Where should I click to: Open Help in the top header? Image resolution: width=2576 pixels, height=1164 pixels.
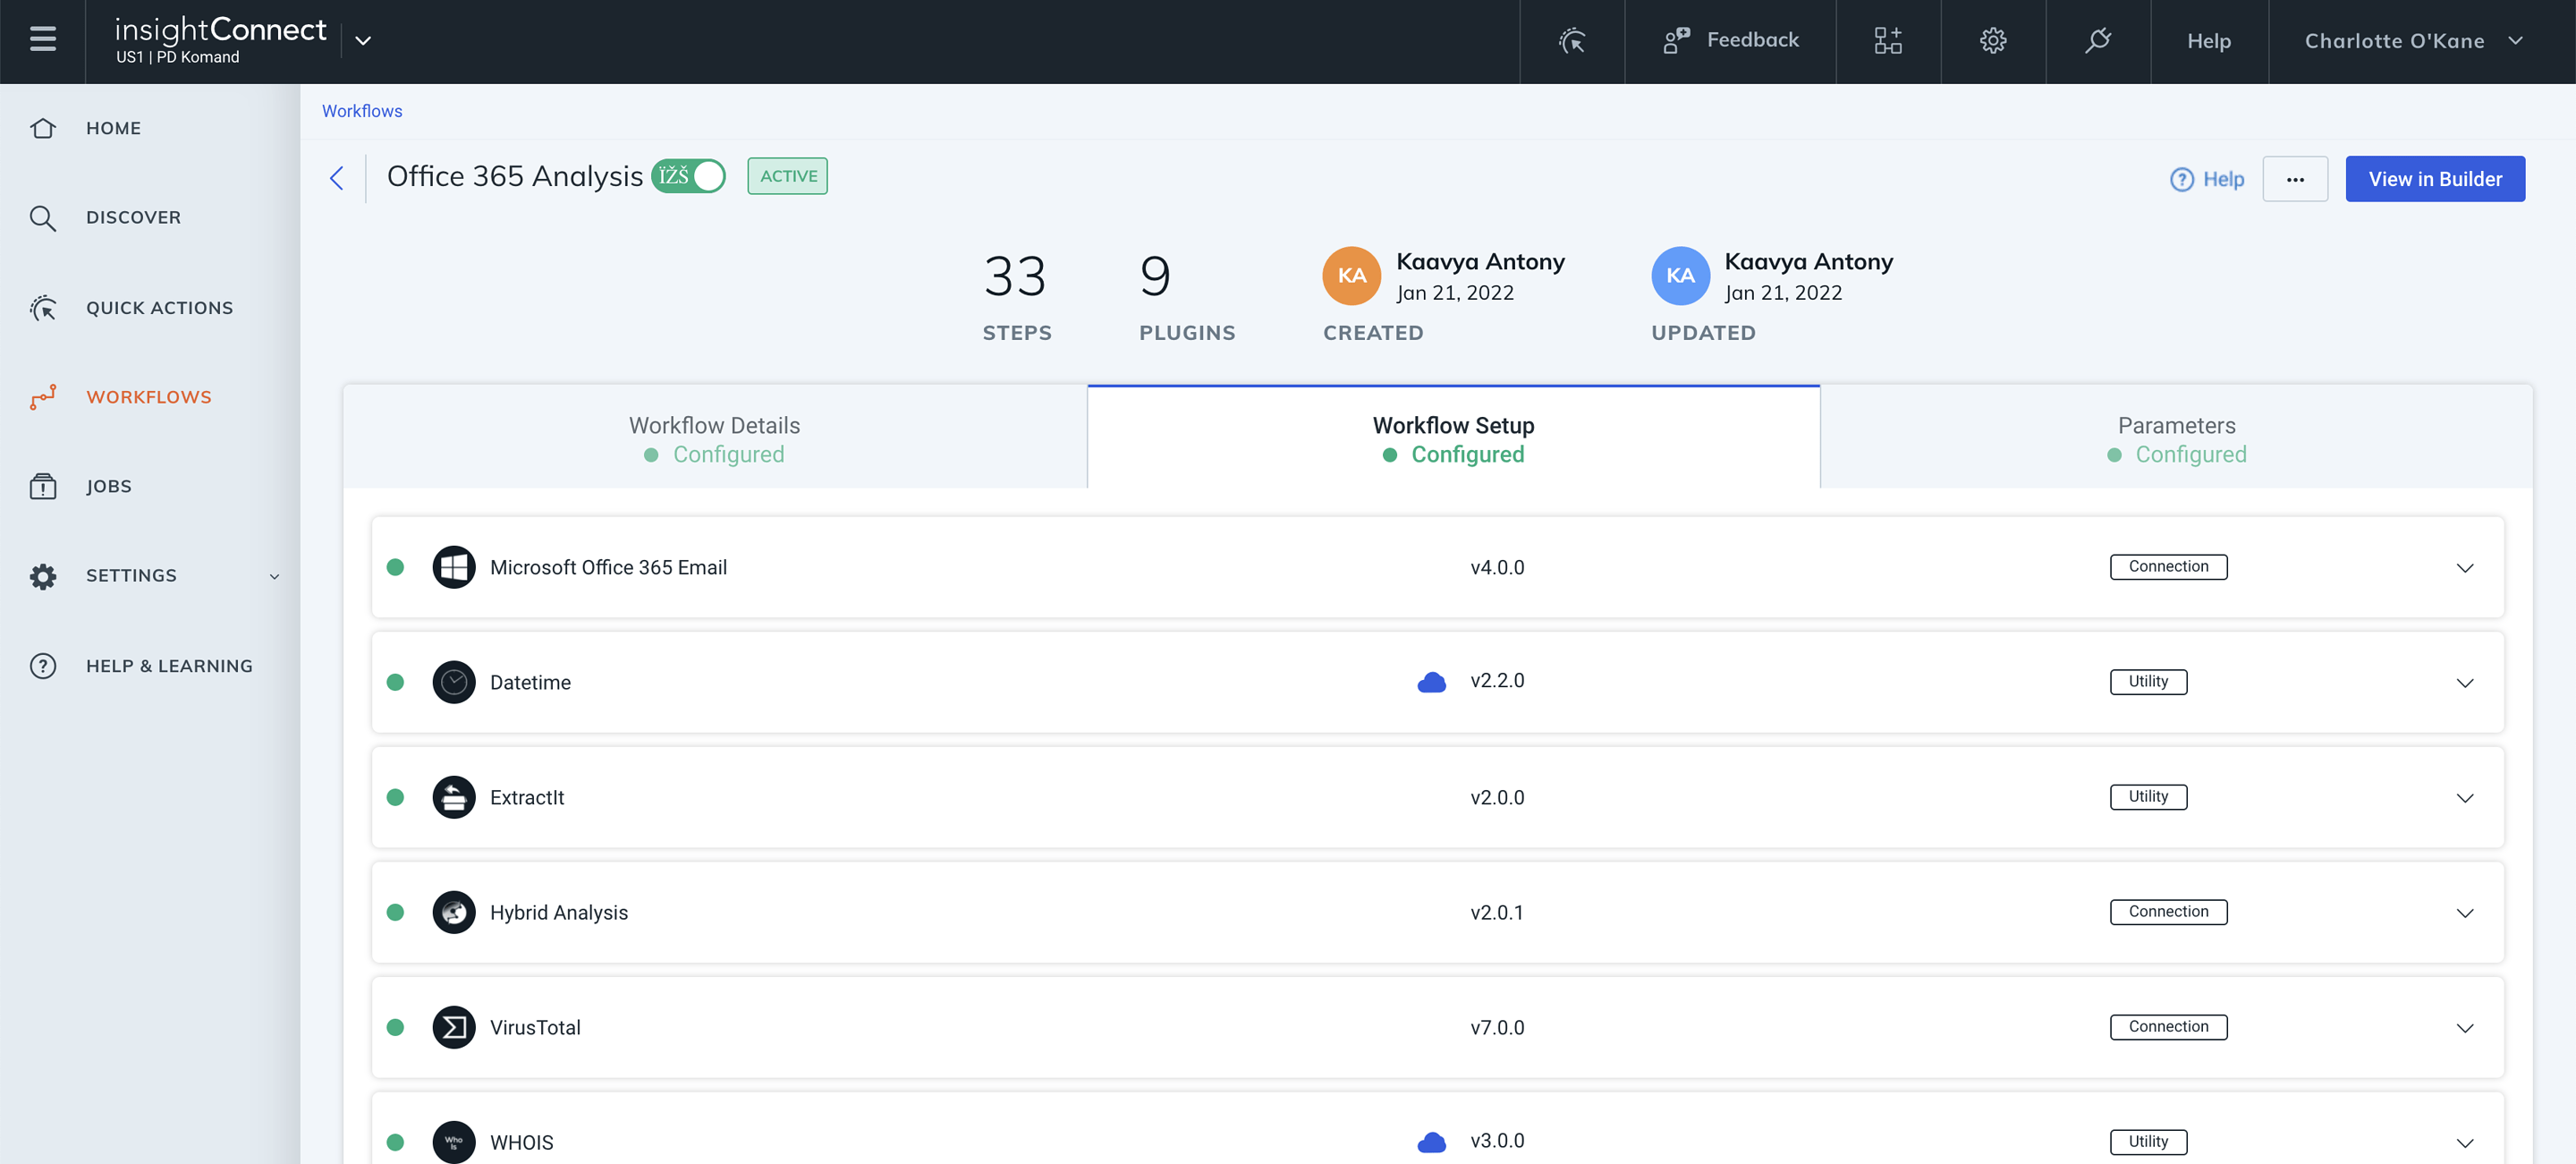pyautogui.click(x=2209, y=41)
